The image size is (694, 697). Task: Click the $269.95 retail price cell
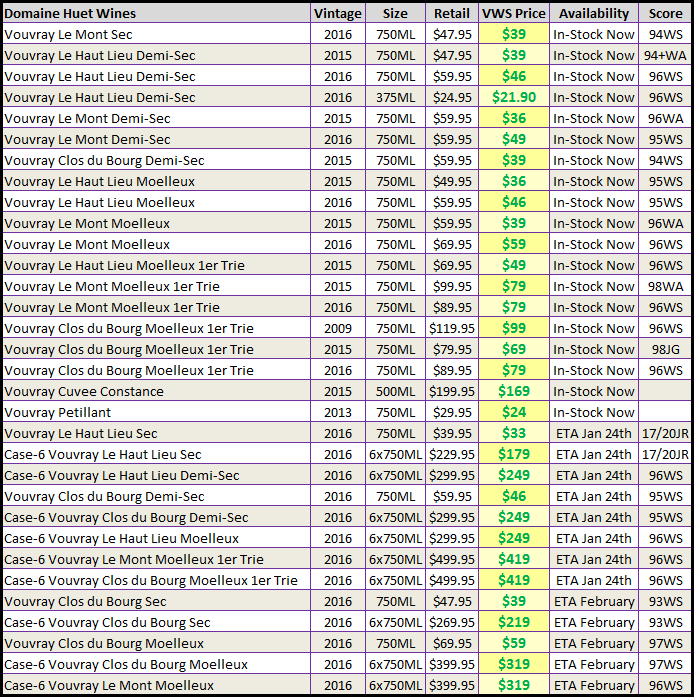[x=452, y=622]
